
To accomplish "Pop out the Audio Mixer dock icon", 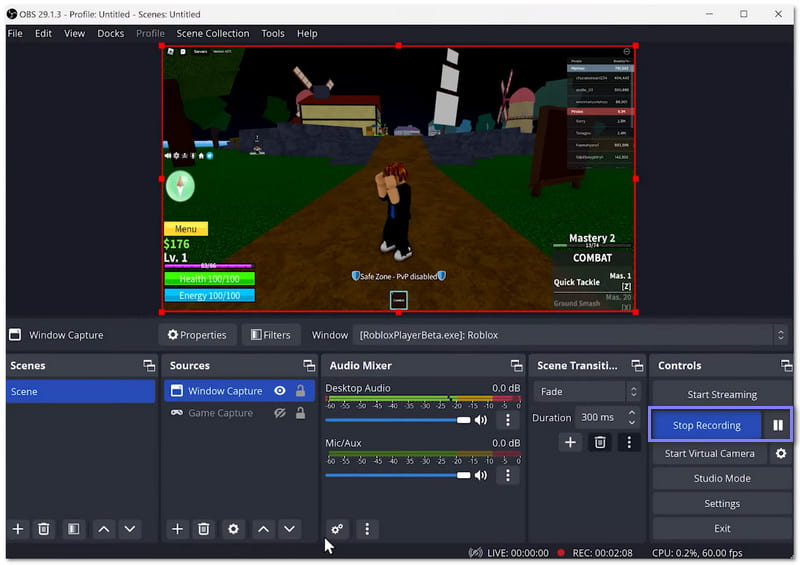I will pyautogui.click(x=516, y=365).
